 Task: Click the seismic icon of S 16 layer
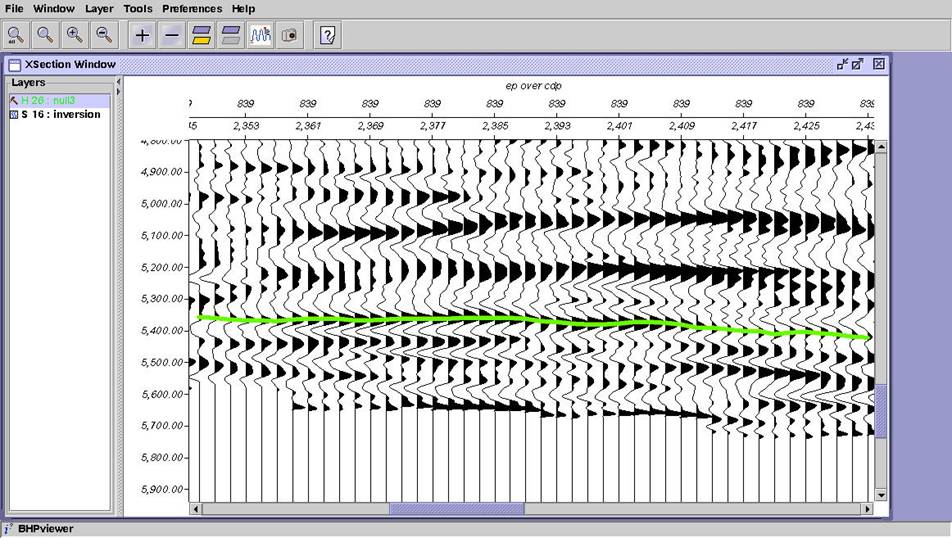(x=14, y=115)
